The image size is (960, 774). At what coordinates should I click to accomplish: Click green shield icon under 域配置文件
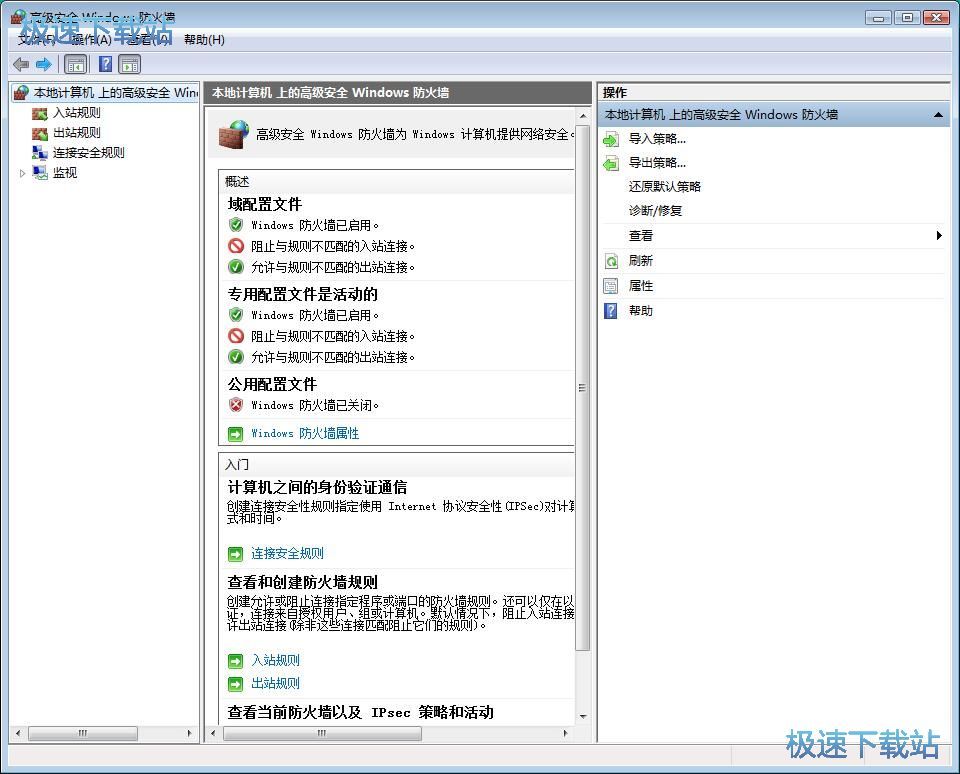(x=236, y=225)
